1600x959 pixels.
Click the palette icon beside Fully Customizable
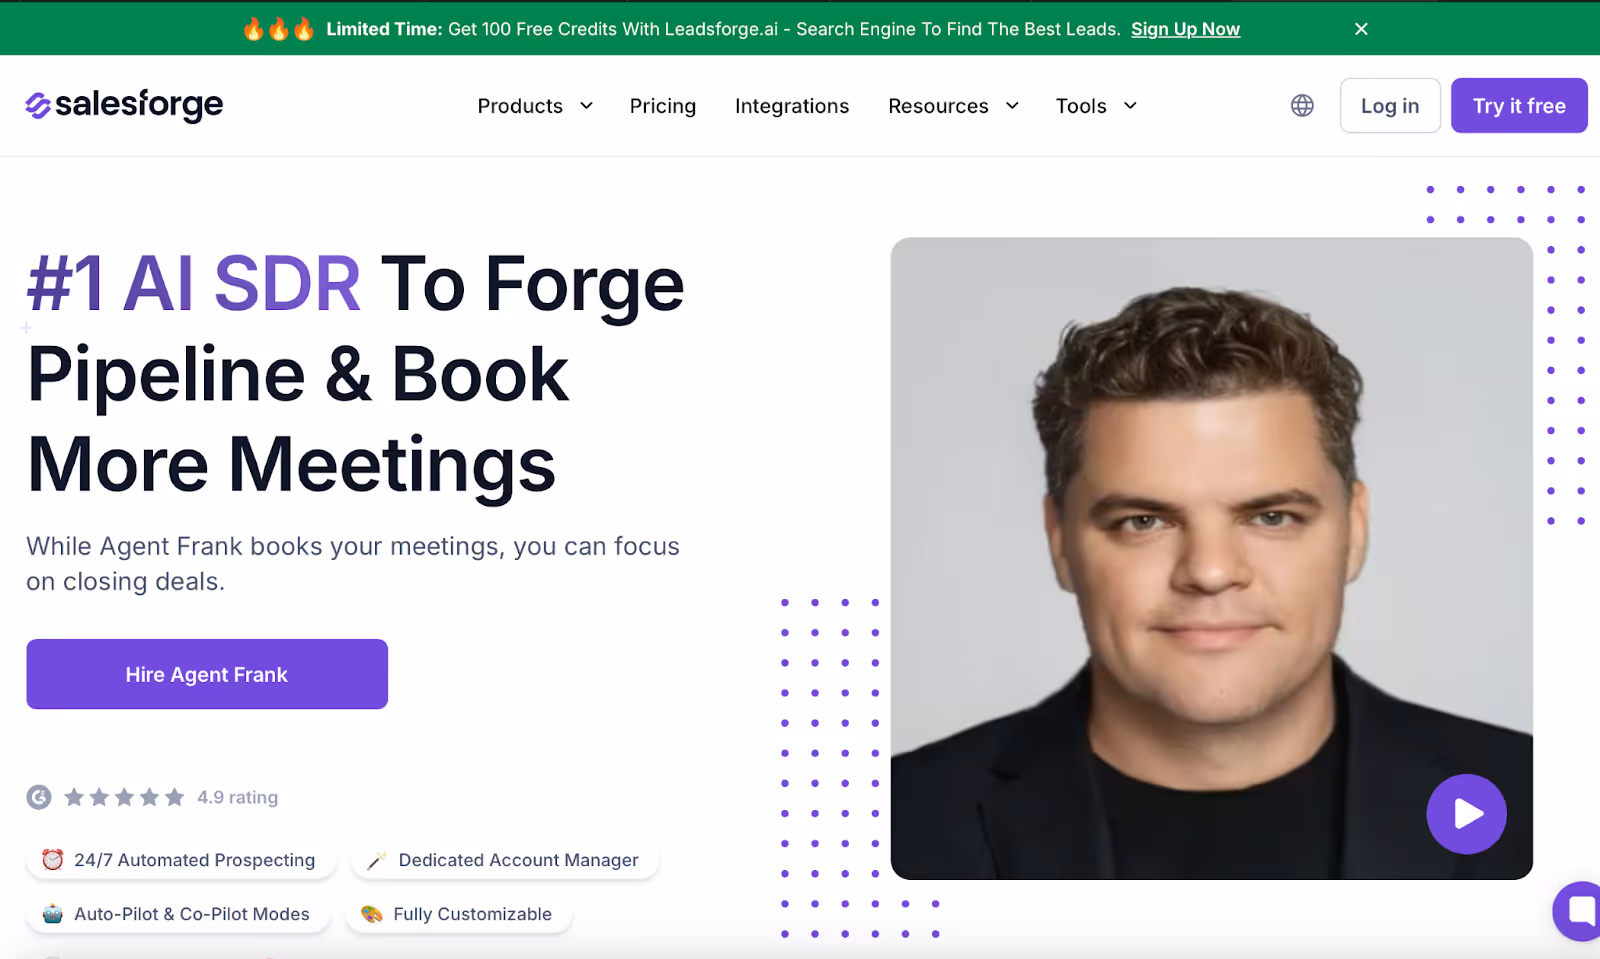(372, 913)
